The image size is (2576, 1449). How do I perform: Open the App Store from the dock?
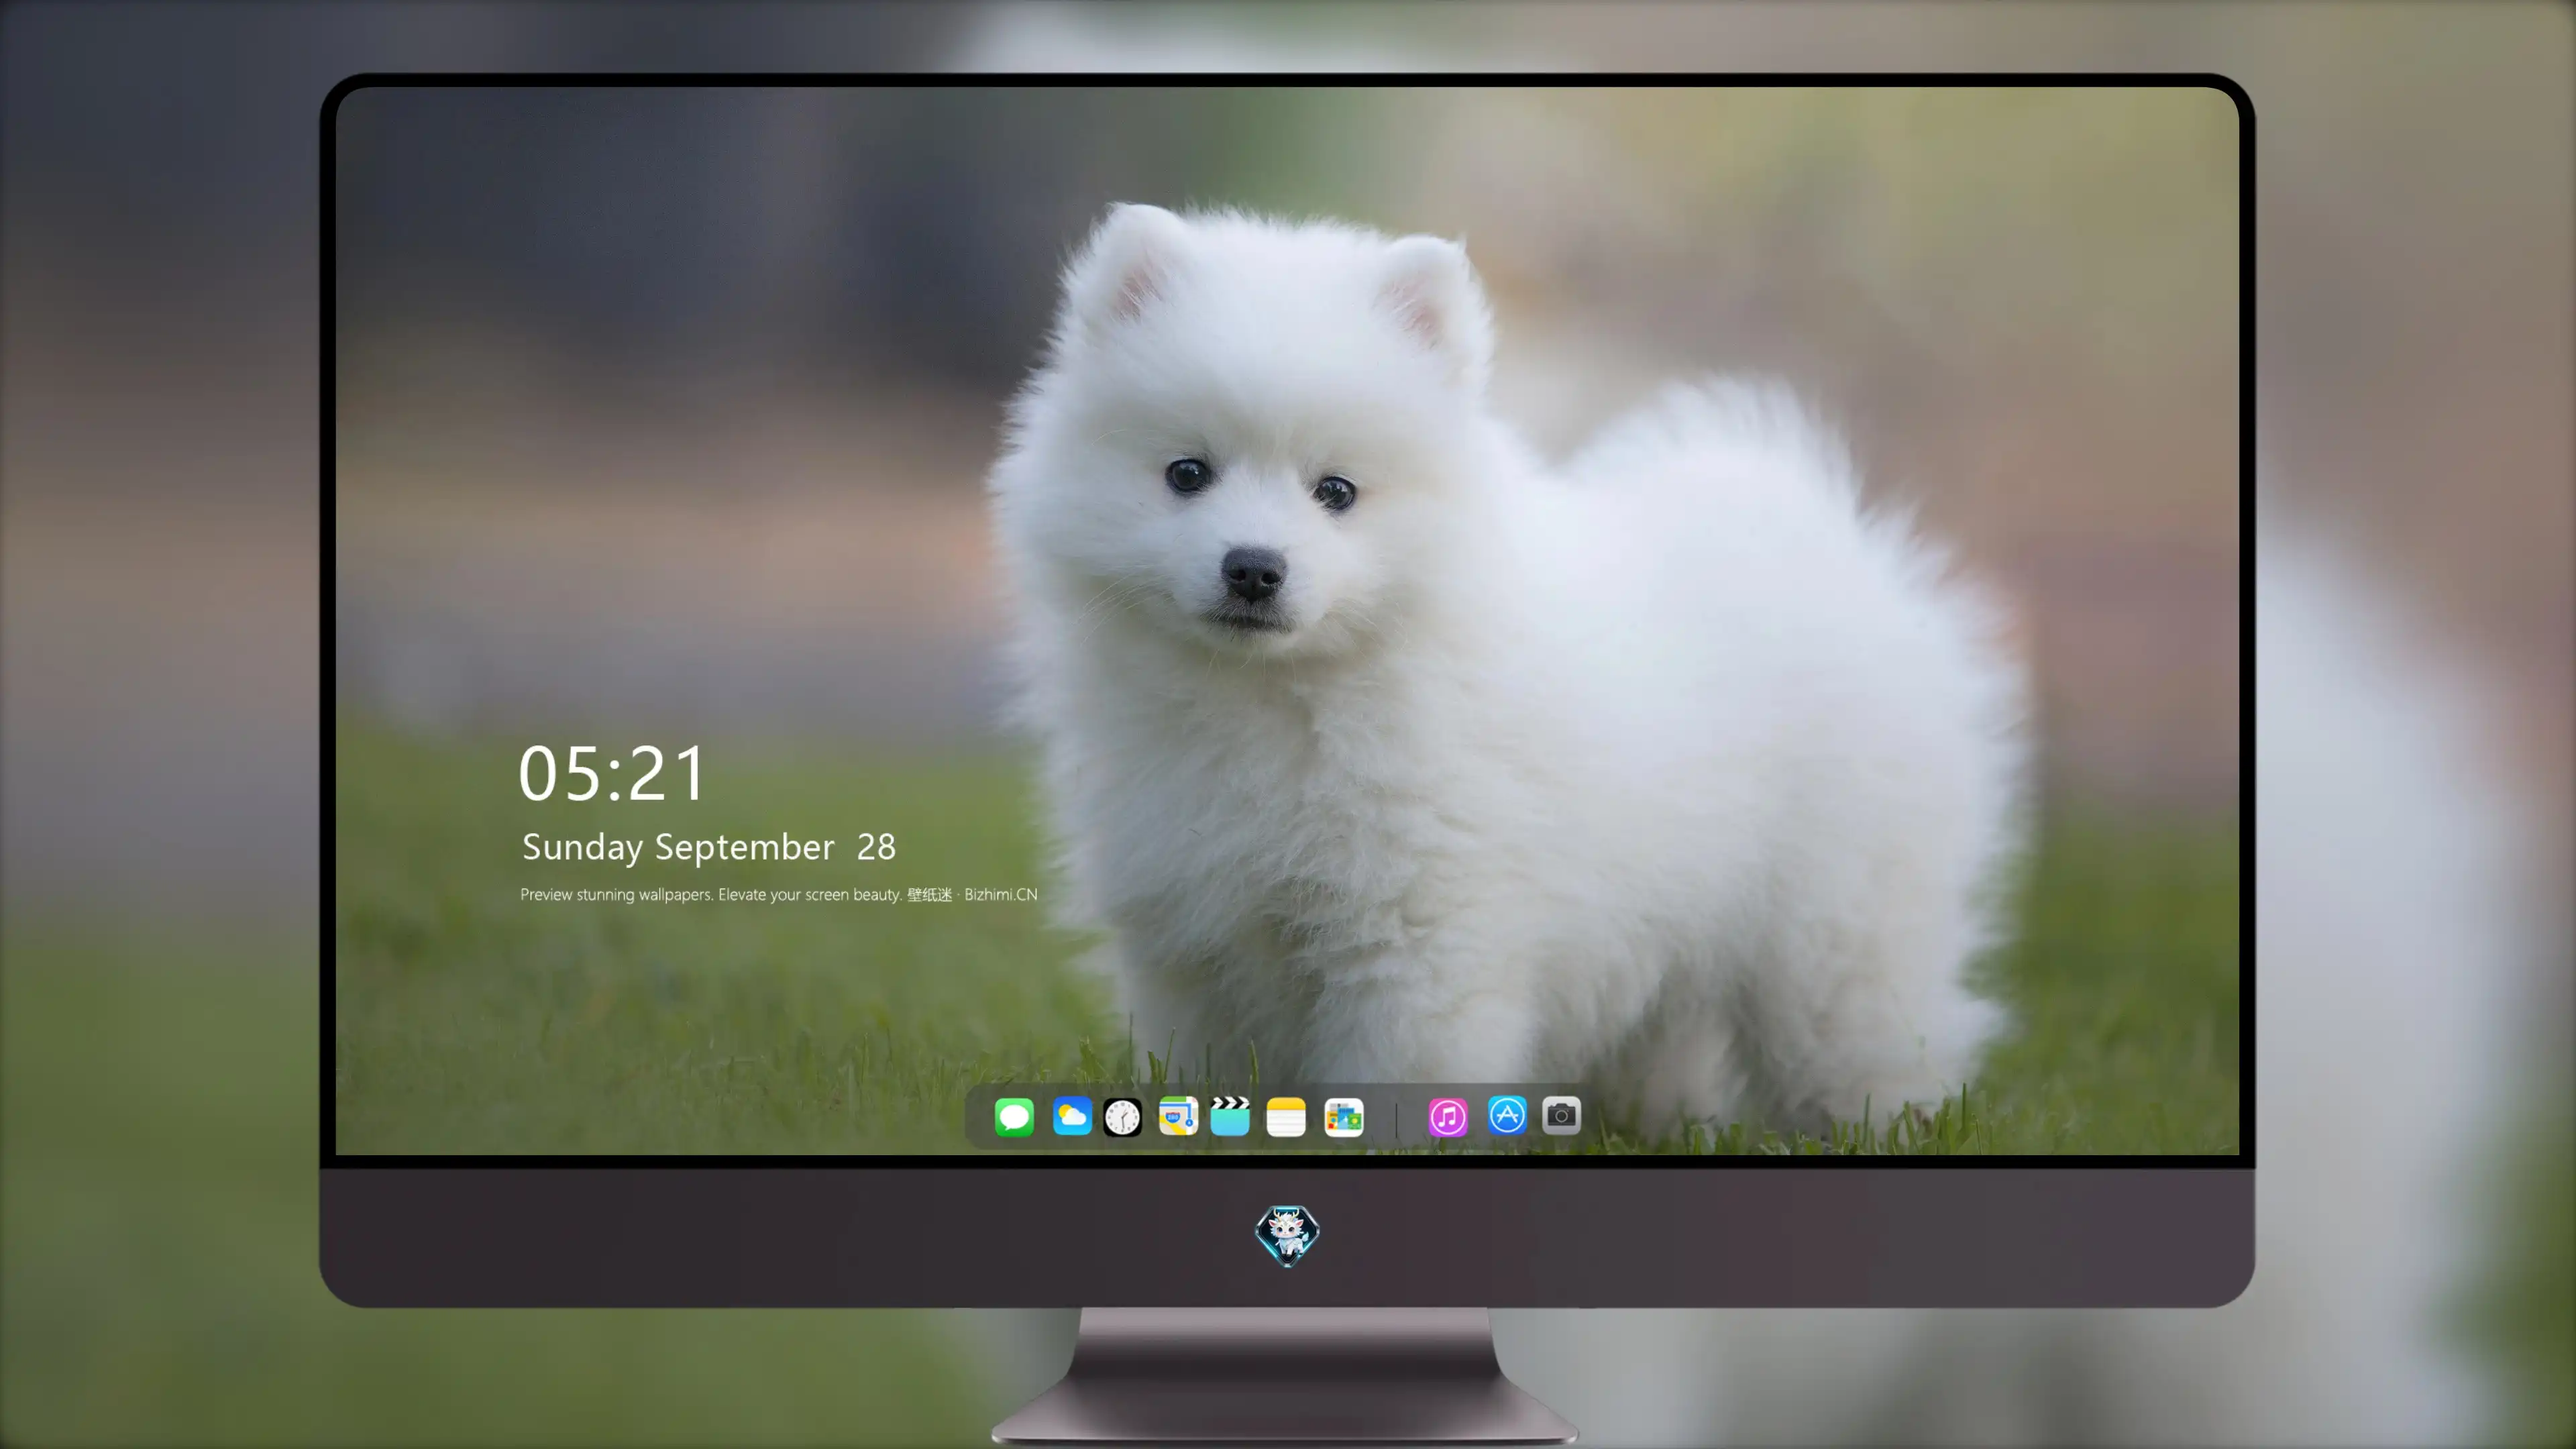(1507, 1115)
